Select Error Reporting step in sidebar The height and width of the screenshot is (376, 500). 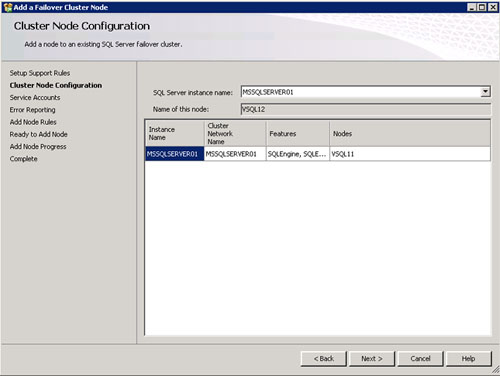[x=32, y=110]
